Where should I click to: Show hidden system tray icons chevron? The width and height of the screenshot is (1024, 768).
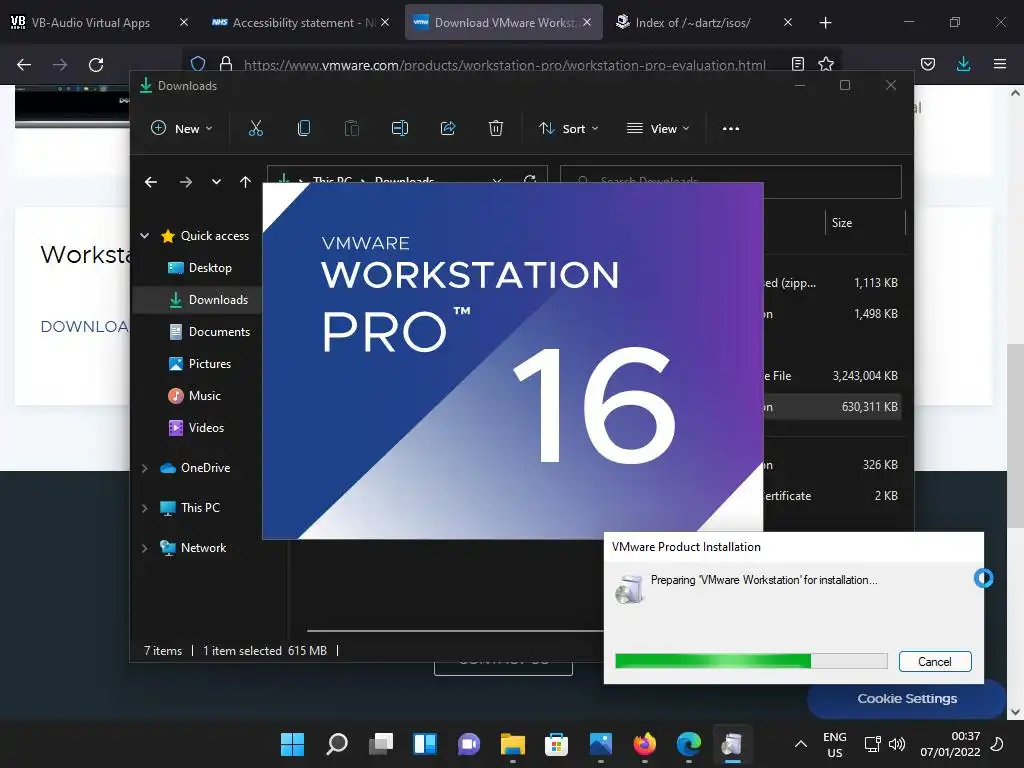(x=801, y=744)
